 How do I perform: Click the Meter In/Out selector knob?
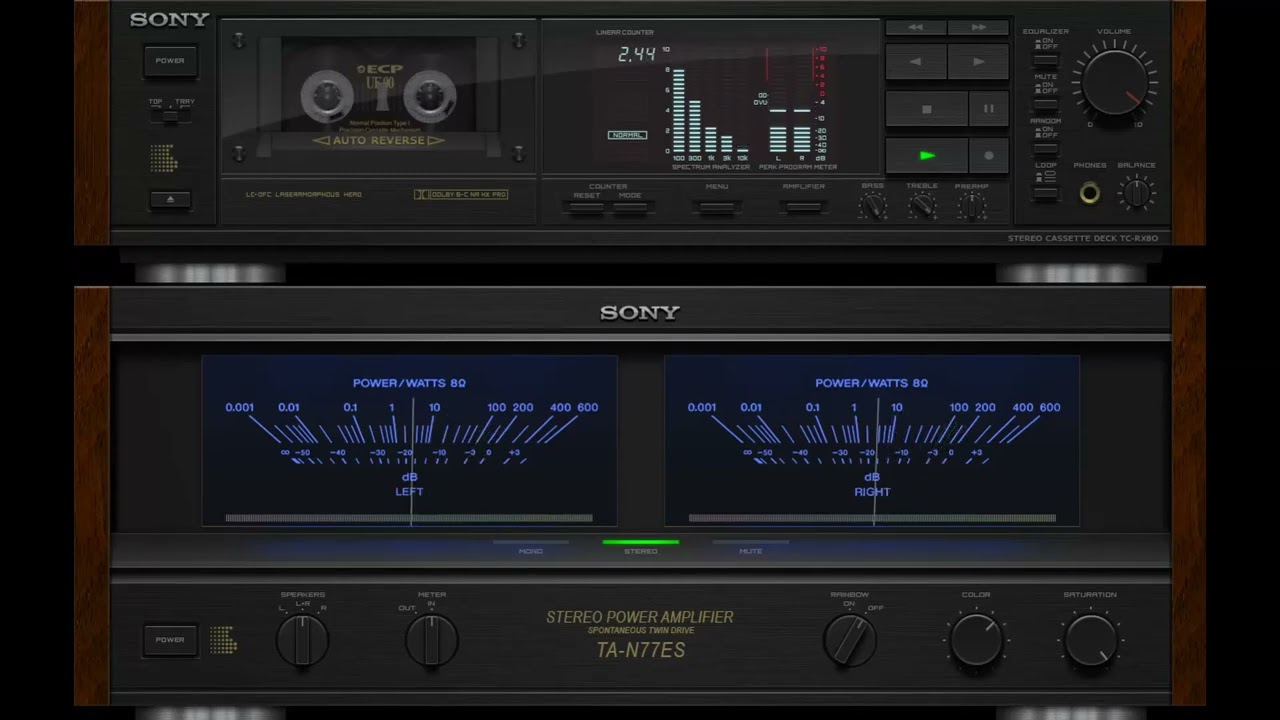pyautogui.click(x=432, y=640)
